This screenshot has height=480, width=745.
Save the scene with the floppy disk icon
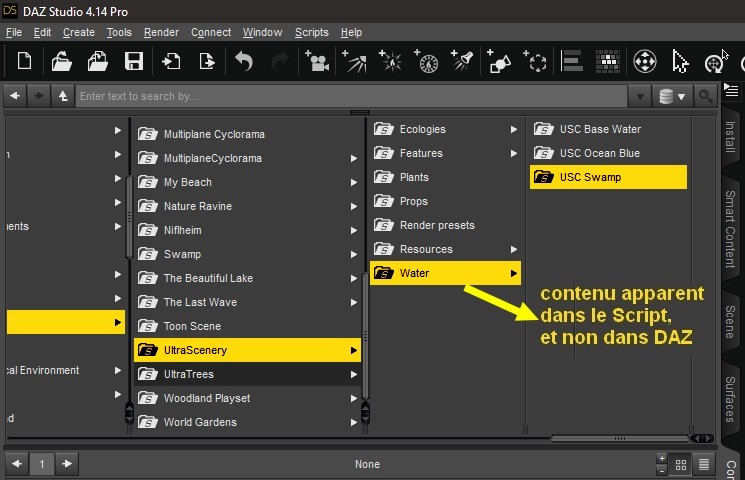tap(134, 62)
